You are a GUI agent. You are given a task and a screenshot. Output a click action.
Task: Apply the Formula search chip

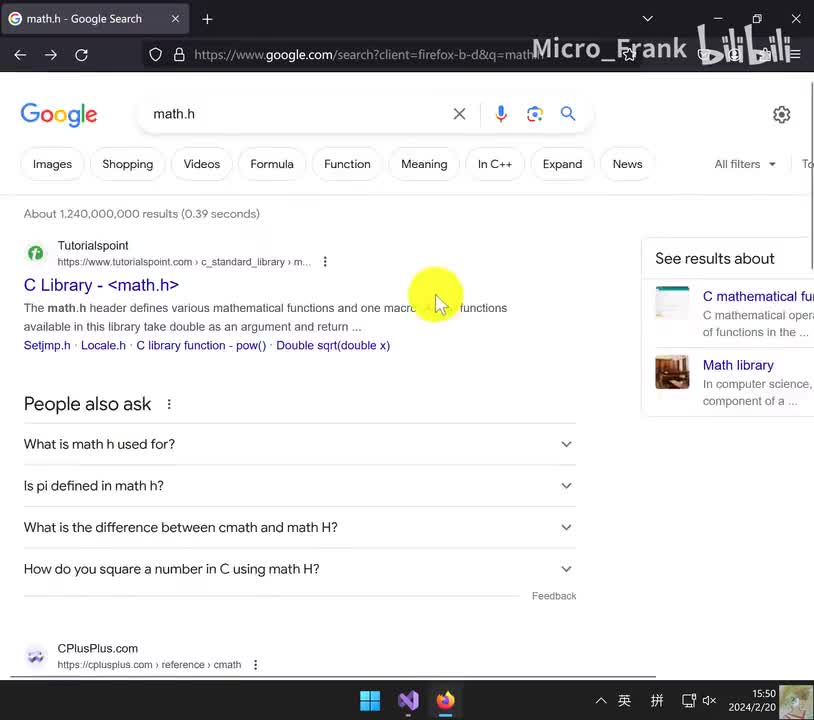pyautogui.click(x=272, y=164)
